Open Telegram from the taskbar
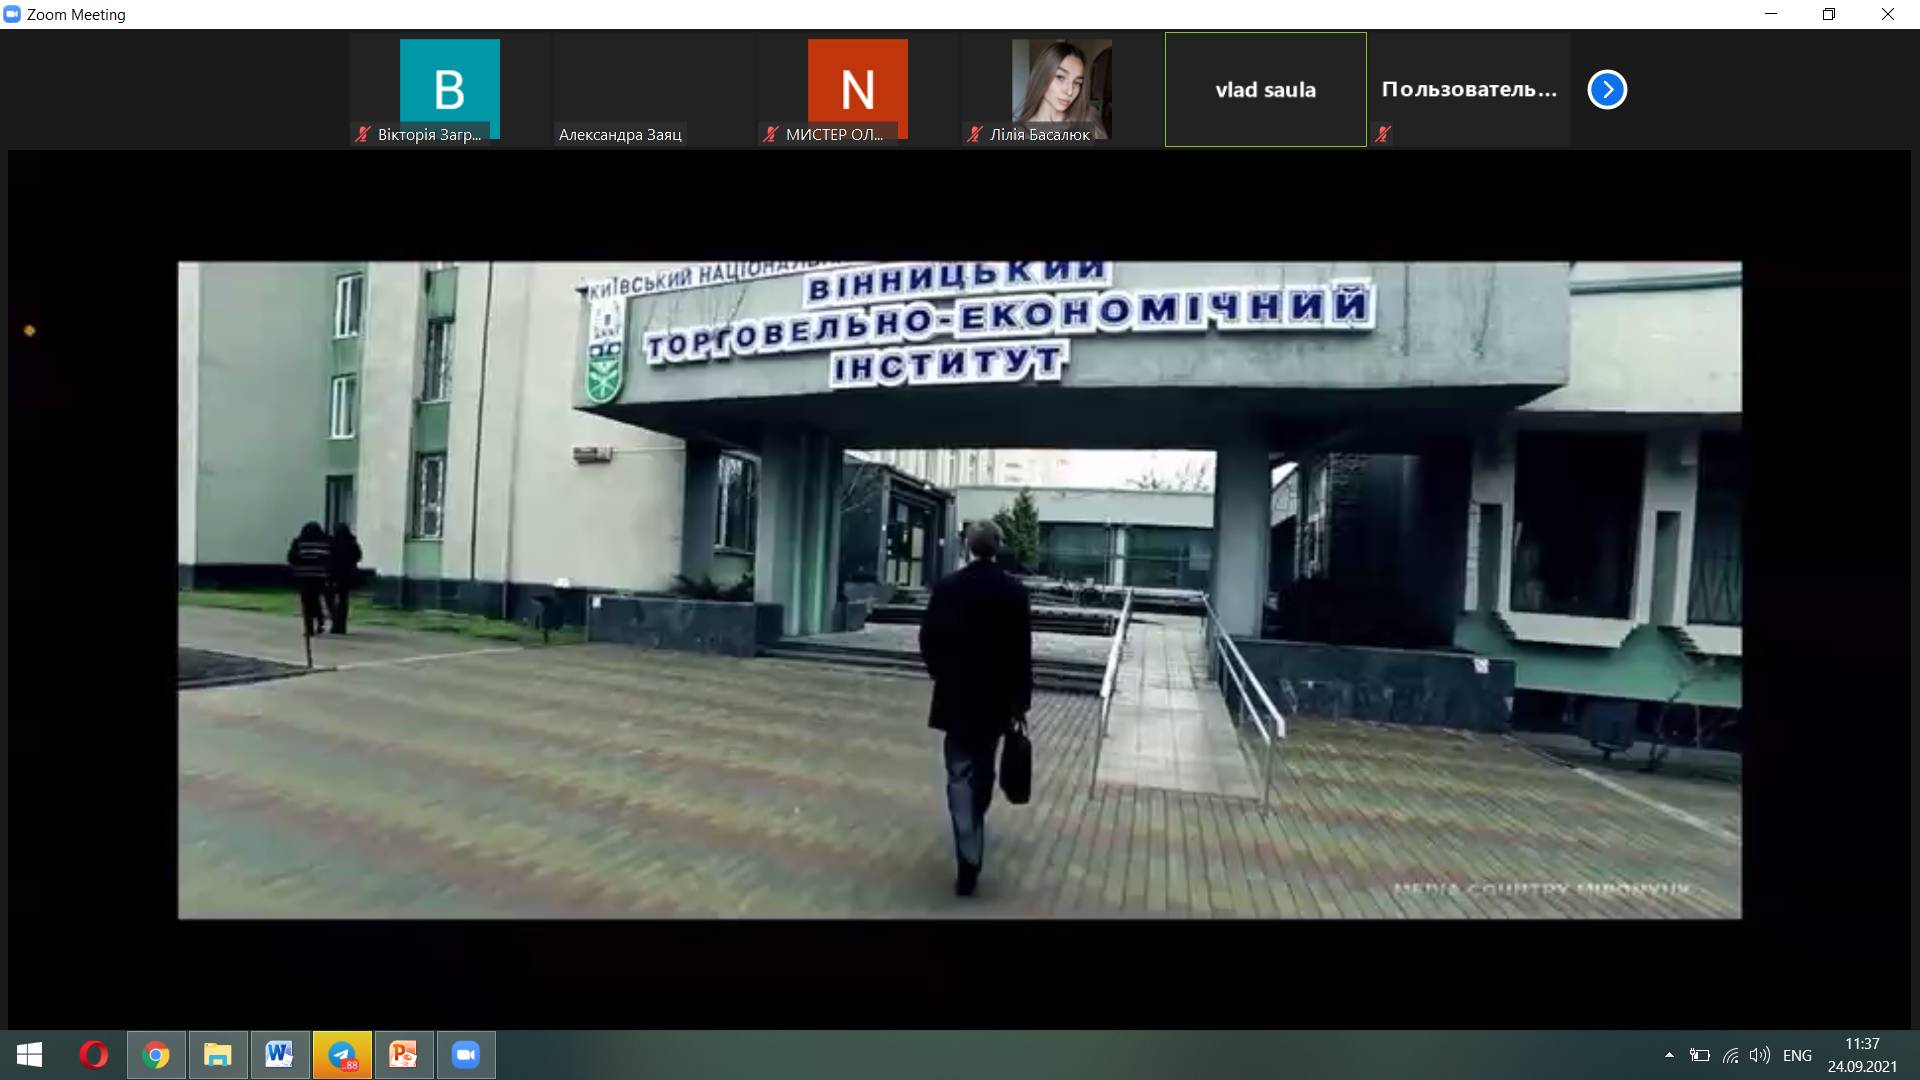This screenshot has width=1920, height=1080. [342, 1055]
